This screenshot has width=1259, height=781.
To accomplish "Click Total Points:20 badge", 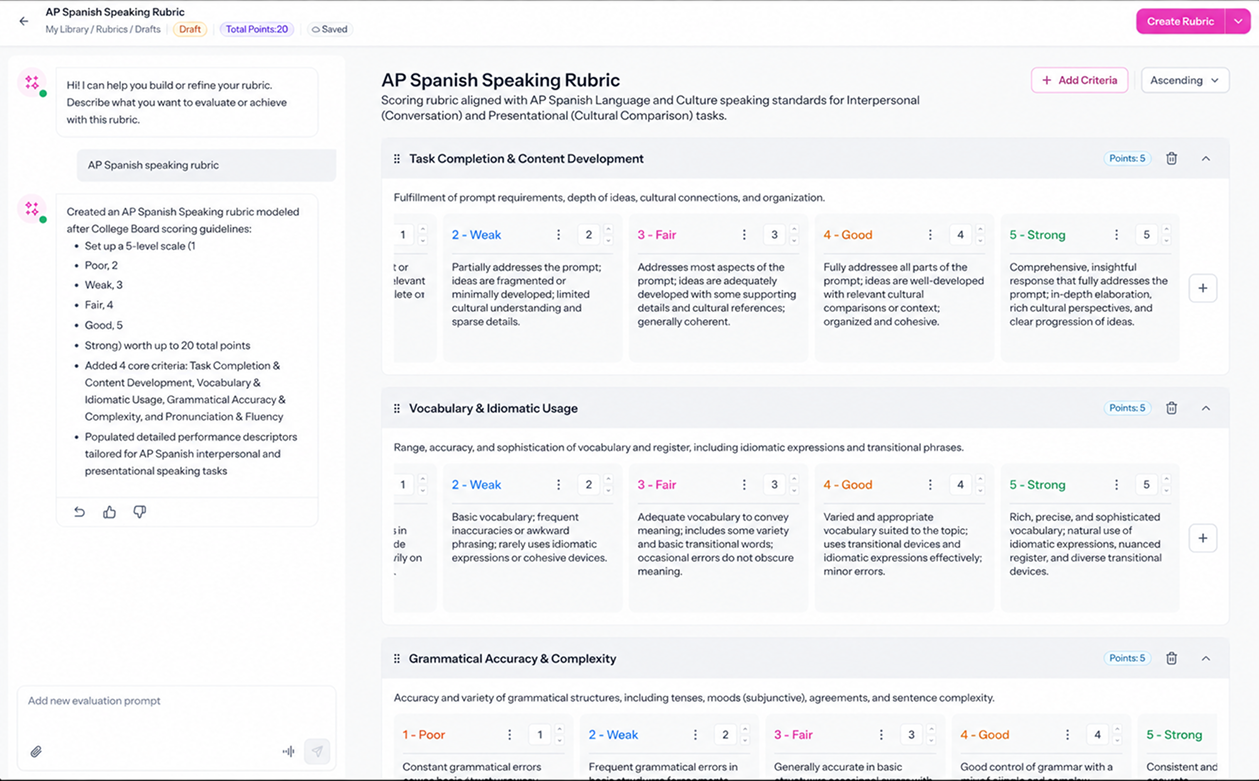I will point(257,29).
